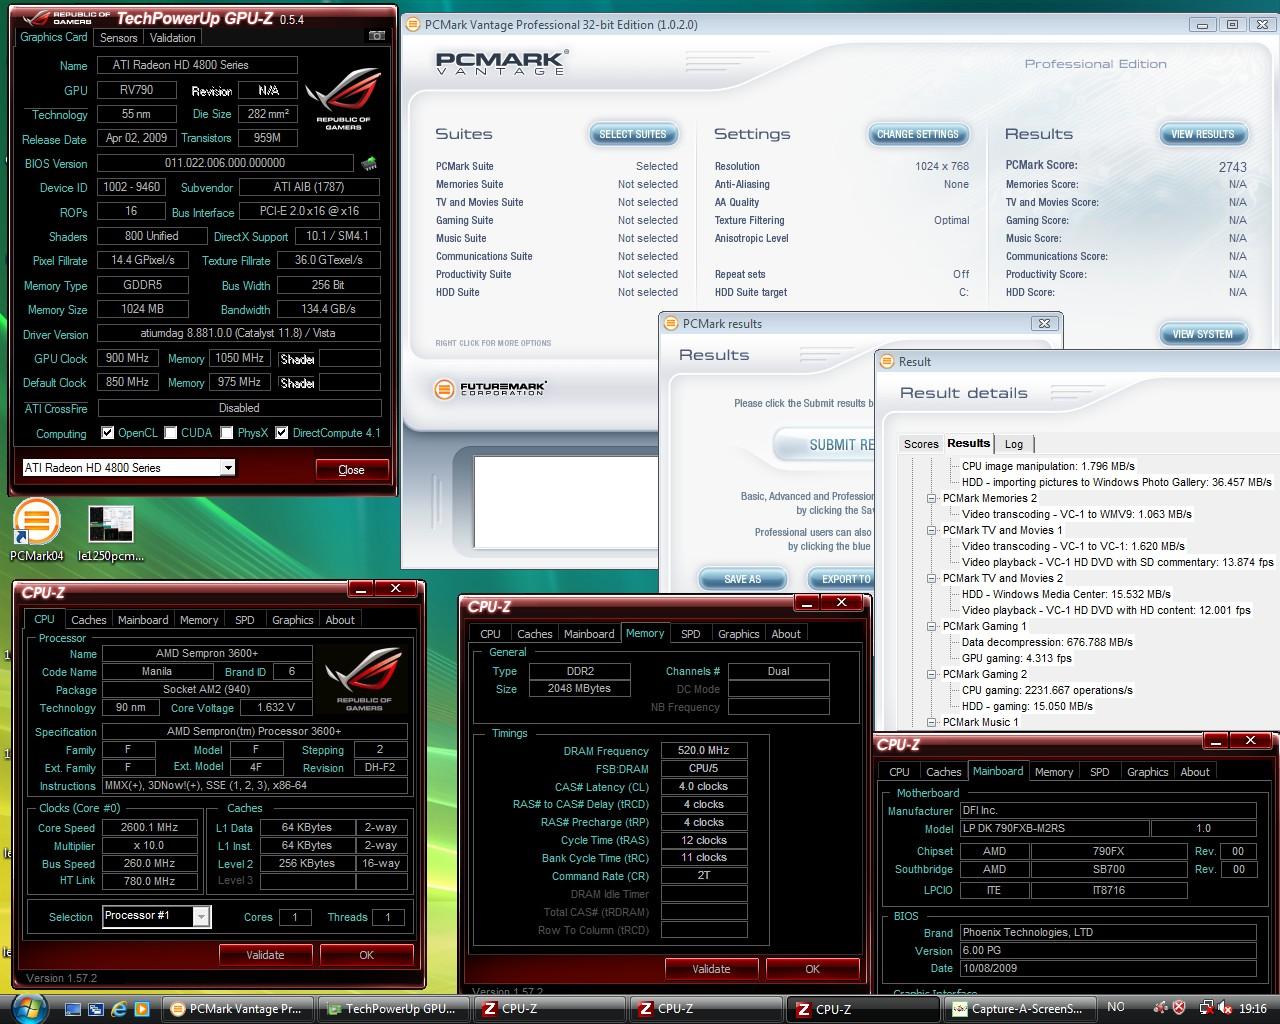Click the Futuremark Corporation logo
1280x1024 pixels.
click(x=491, y=389)
